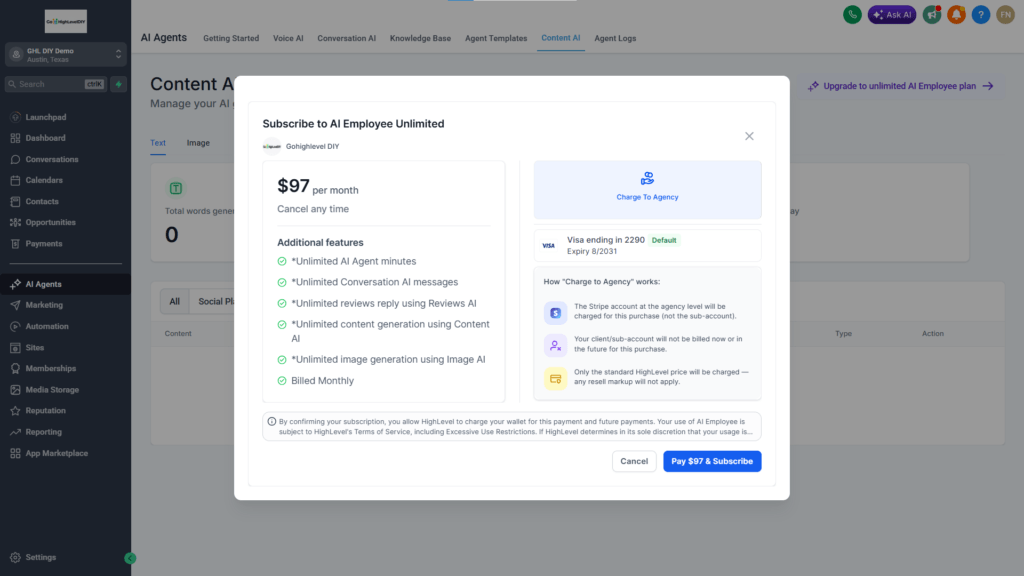1024x576 pixels.
Task: Click the sidebar Search field
Action: coord(55,84)
